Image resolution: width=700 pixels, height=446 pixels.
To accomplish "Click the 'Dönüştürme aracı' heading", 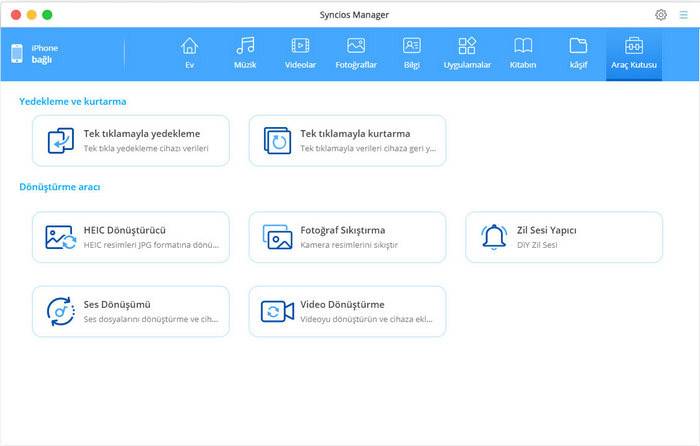I will [x=59, y=187].
